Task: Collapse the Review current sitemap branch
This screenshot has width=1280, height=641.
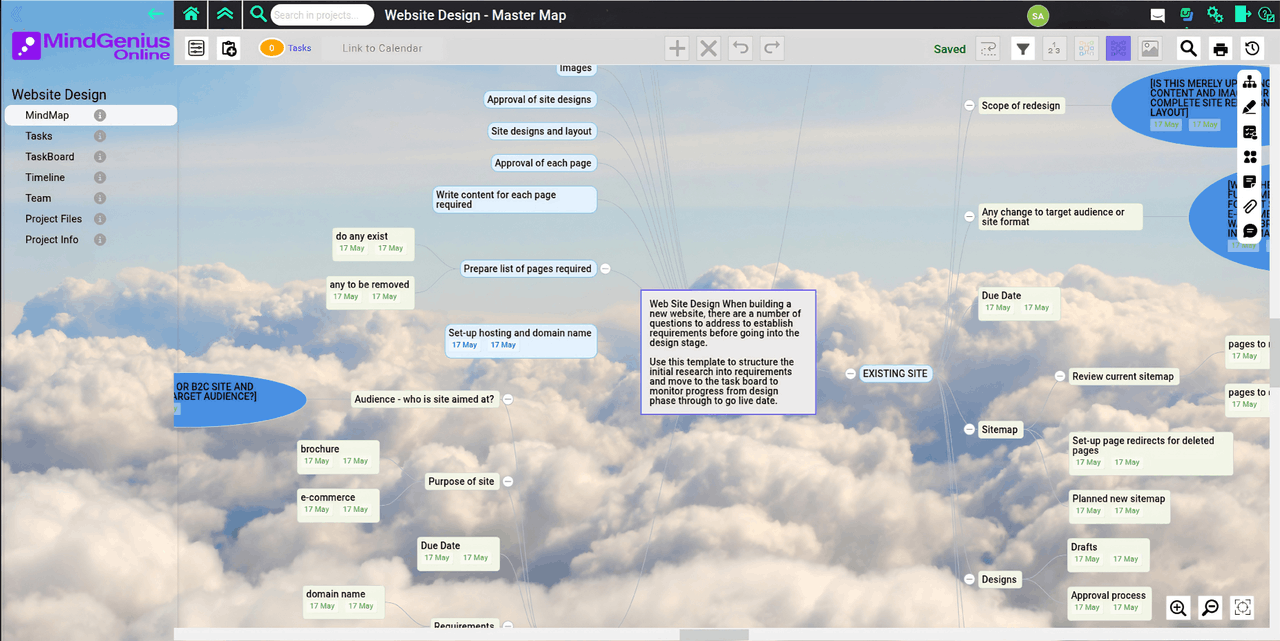Action: coord(1060,376)
